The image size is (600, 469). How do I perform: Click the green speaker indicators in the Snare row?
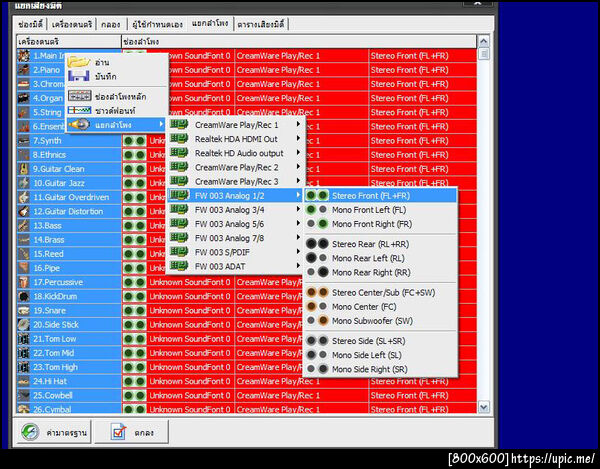134,311
